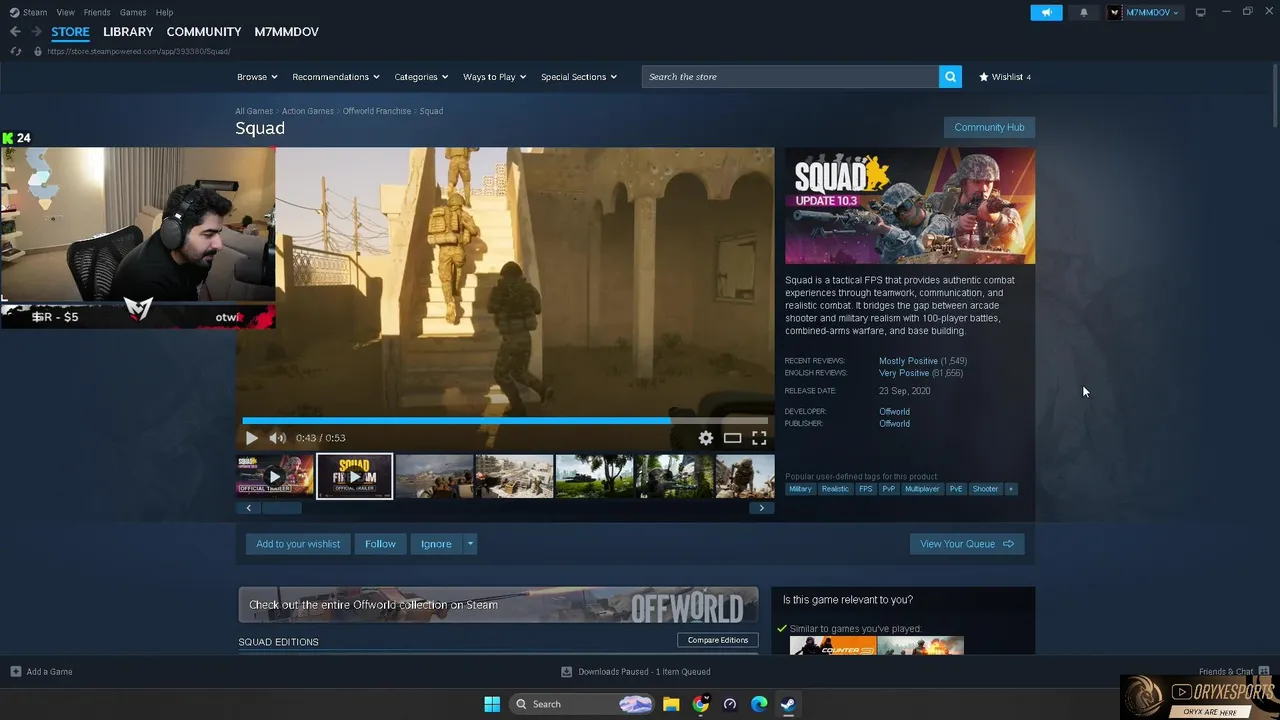Open the speedometer app in the taskbar

pos(730,704)
